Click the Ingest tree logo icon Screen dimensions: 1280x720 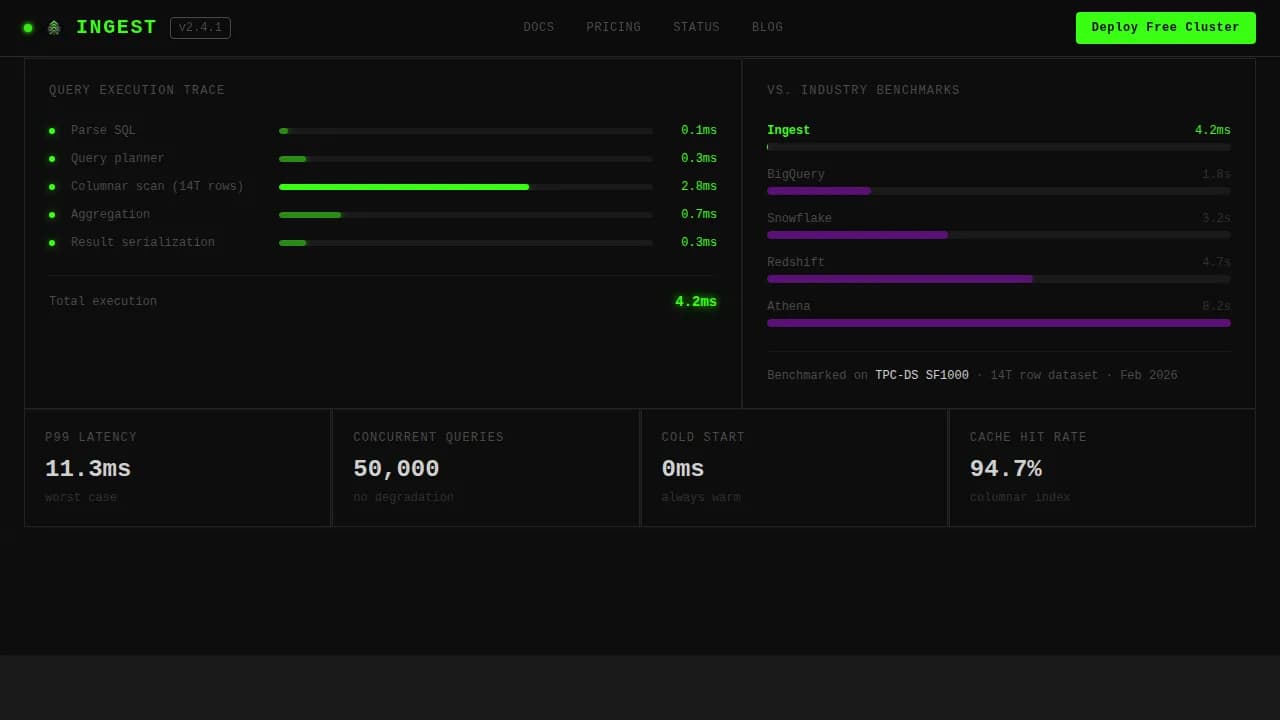coord(54,28)
